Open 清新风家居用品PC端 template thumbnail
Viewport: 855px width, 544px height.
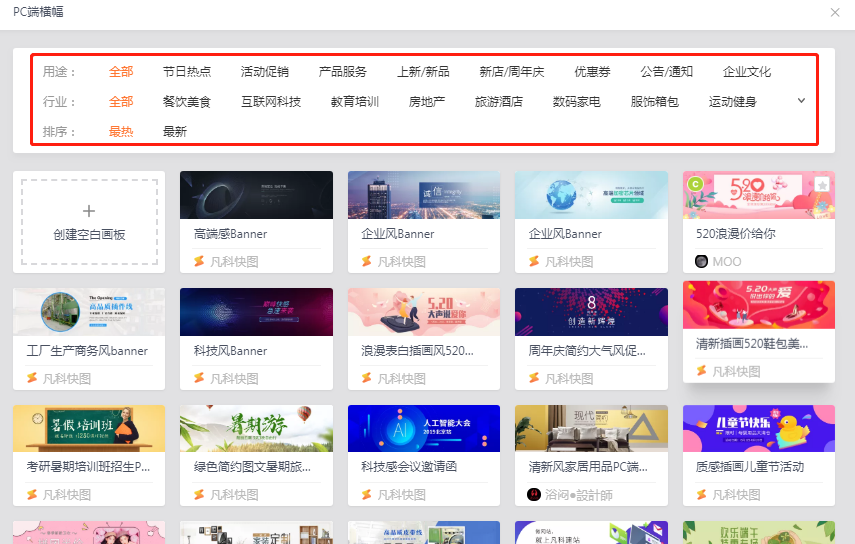(591, 428)
